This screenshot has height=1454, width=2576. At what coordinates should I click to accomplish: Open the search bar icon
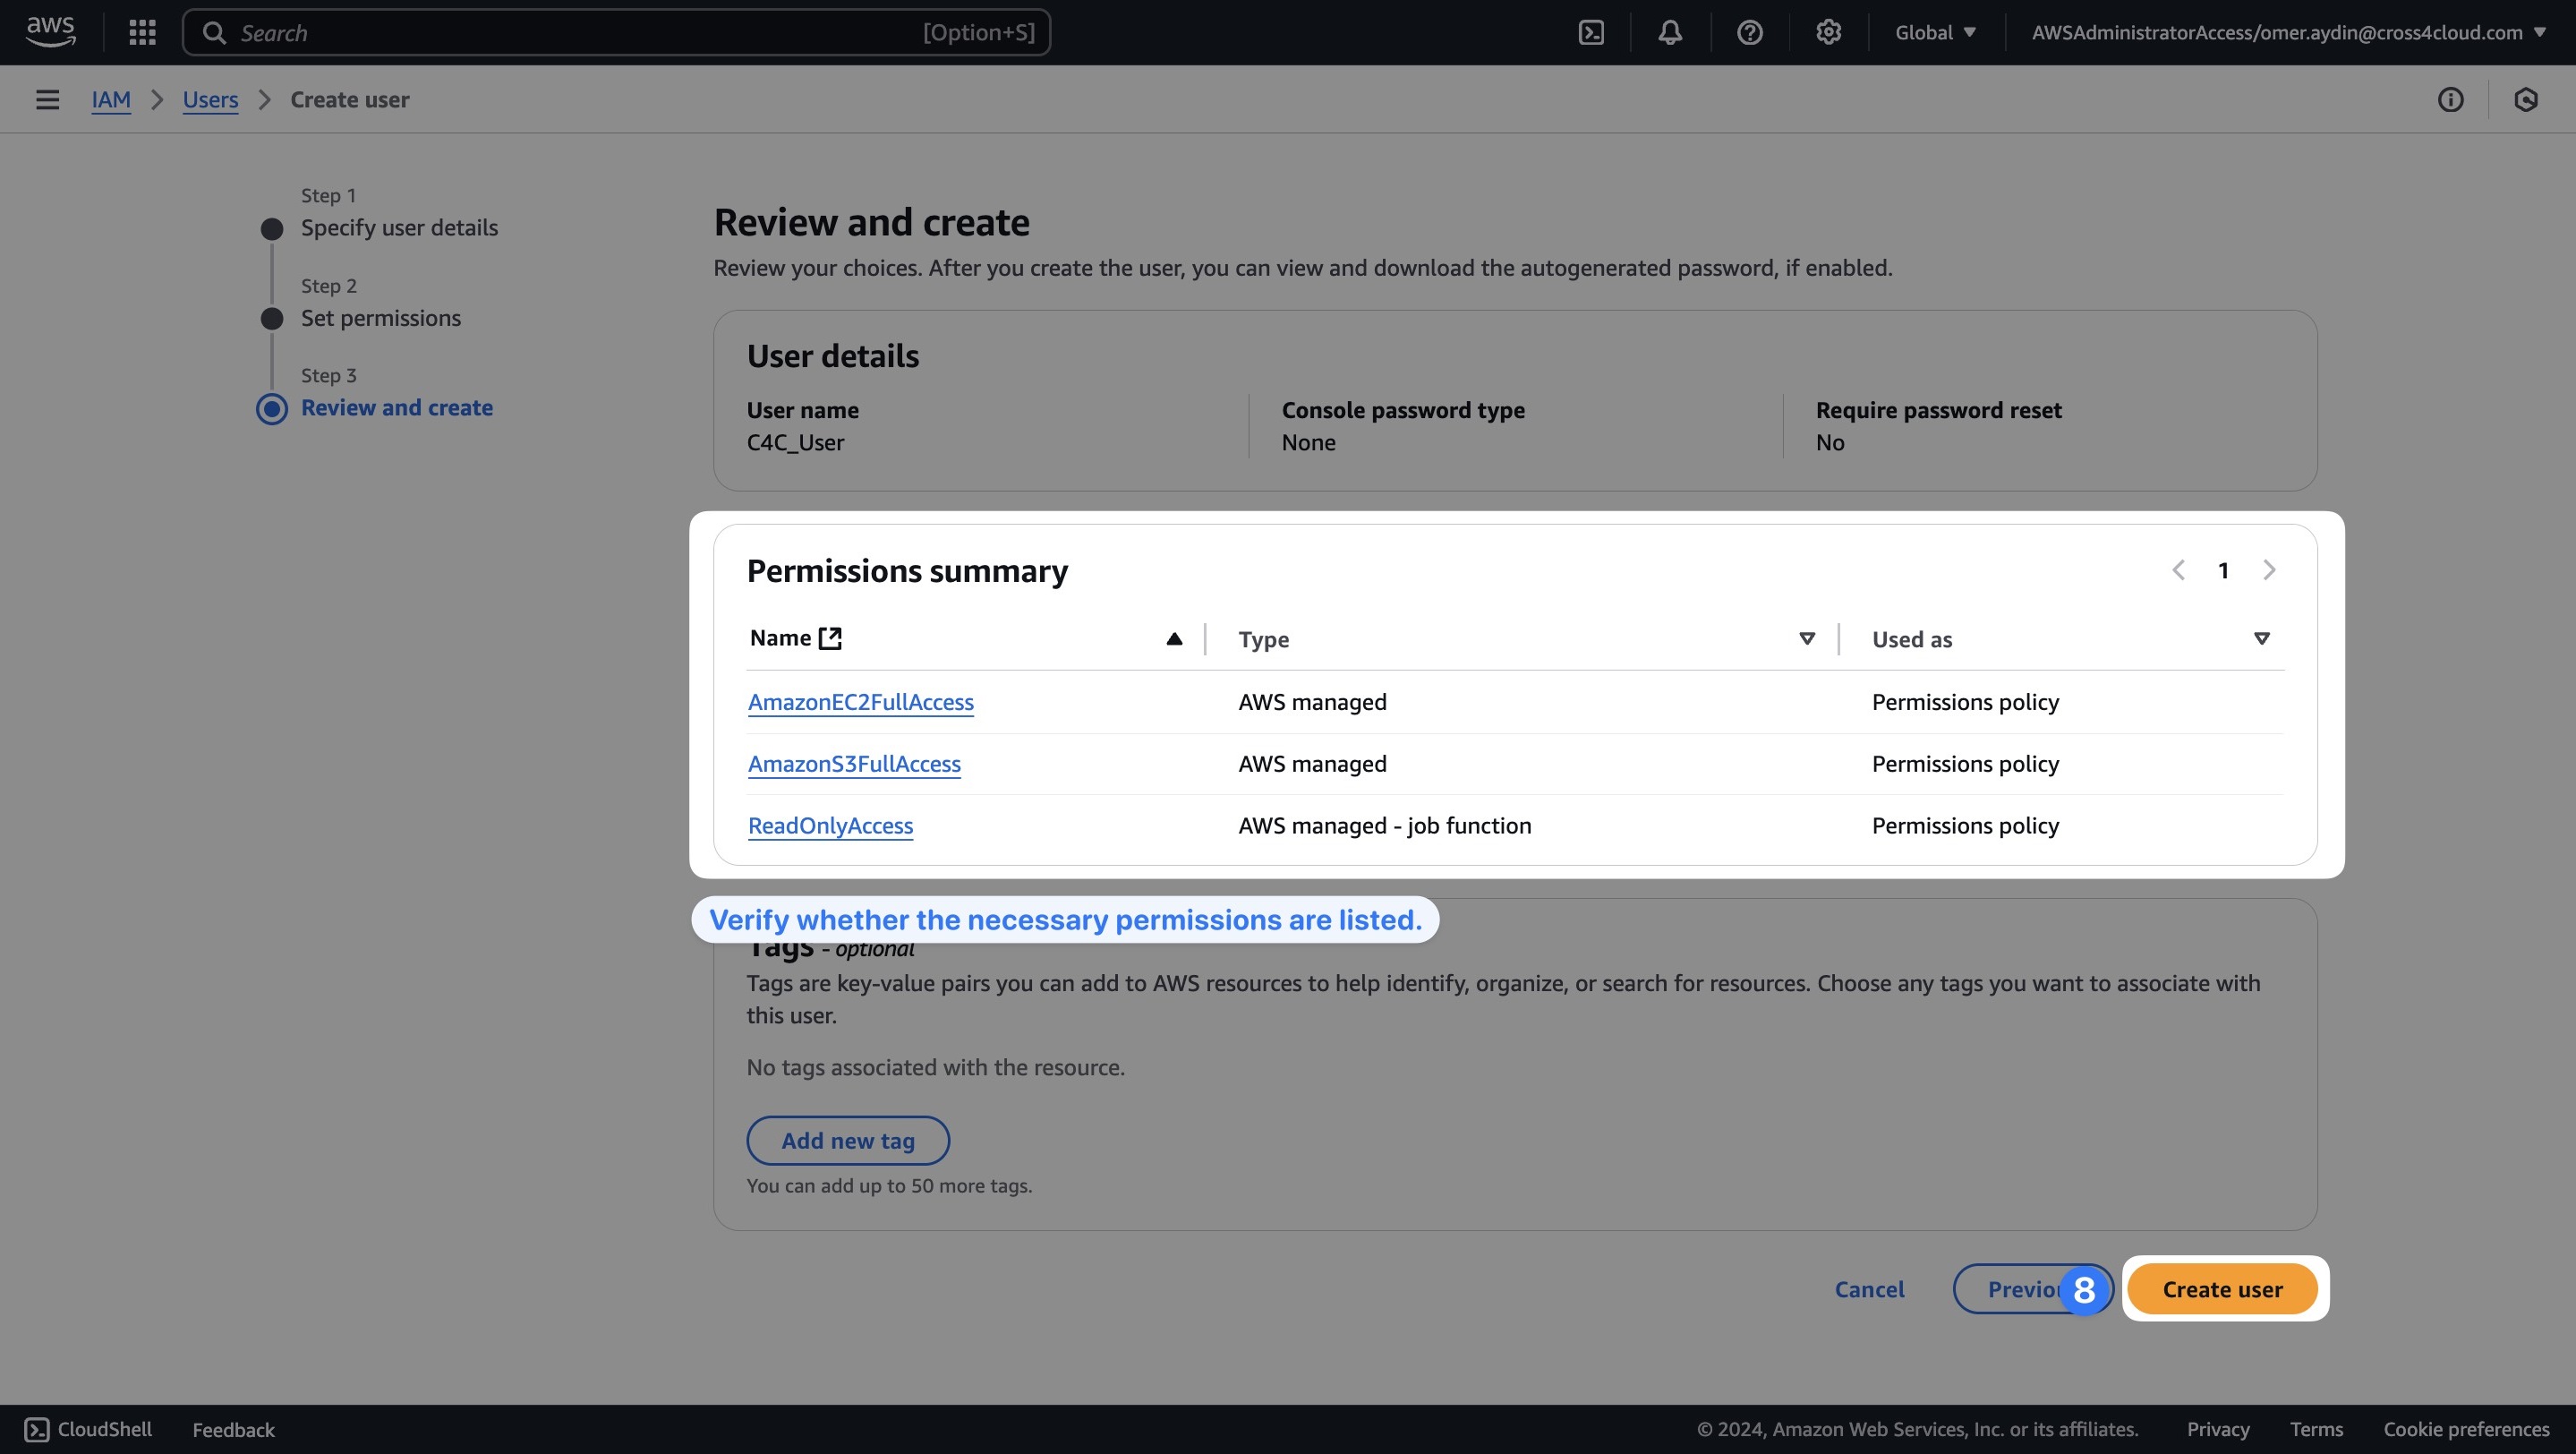pos(212,32)
